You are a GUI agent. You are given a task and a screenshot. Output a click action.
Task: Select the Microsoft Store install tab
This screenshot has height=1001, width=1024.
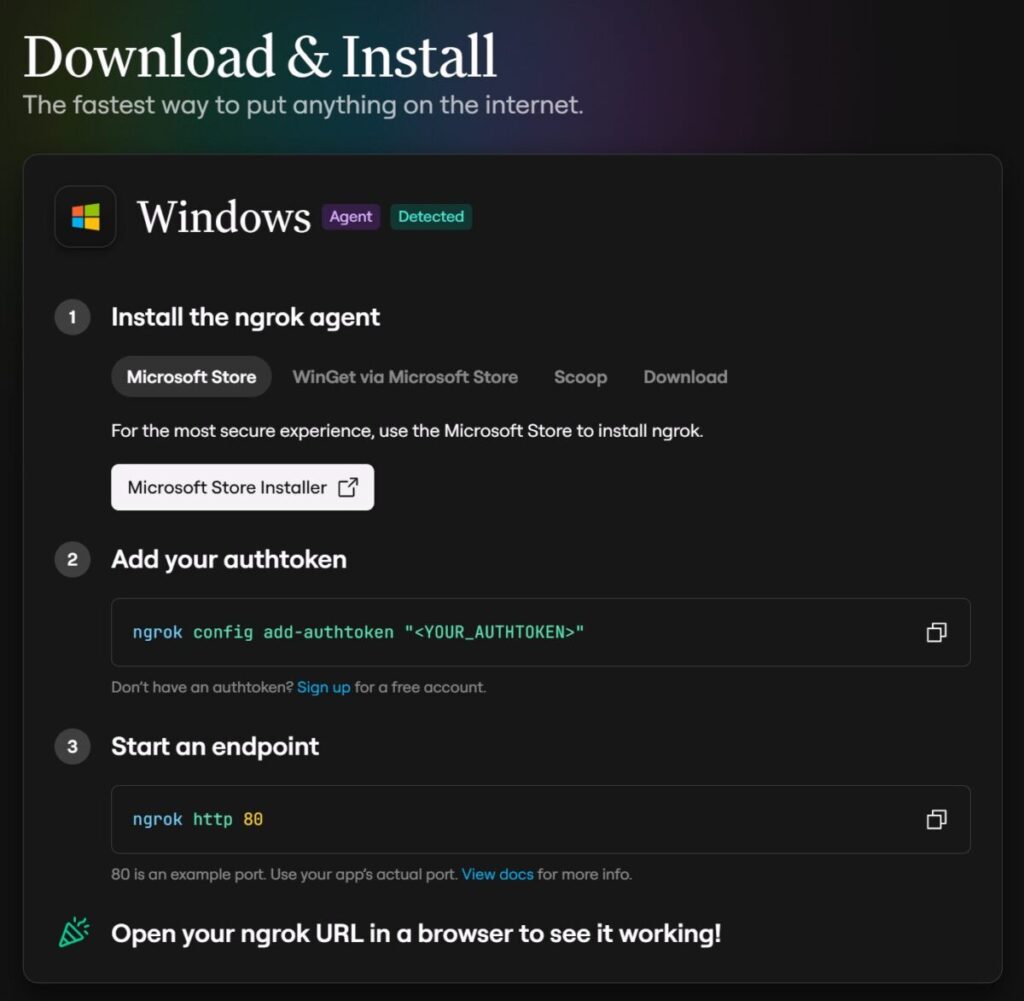[x=191, y=377]
